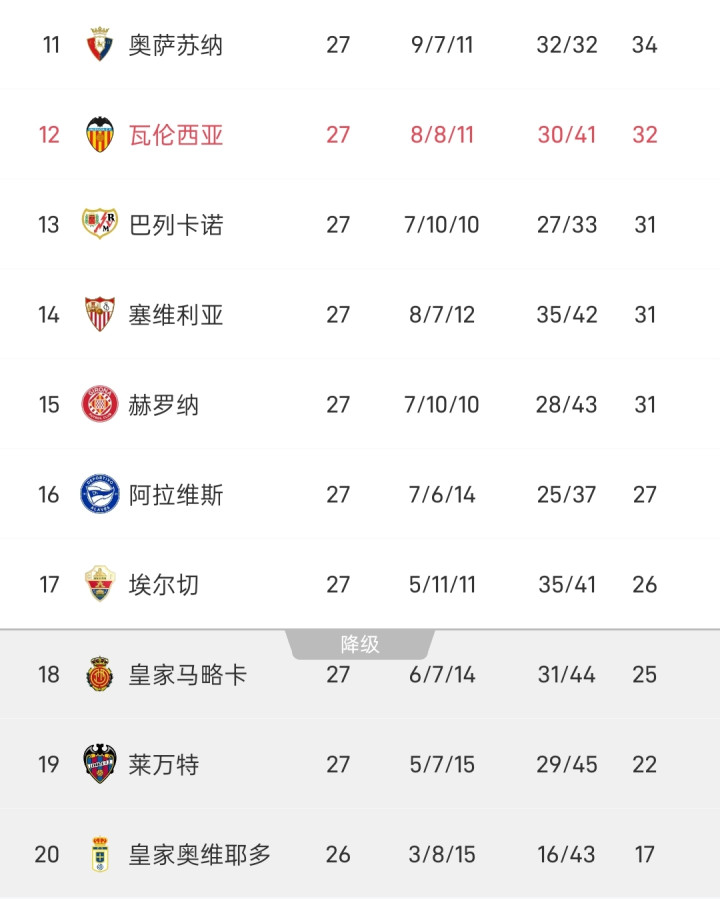Screen dimensions: 720x899
Task: Click the Mallorca club crest
Action: (x=100, y=674)
